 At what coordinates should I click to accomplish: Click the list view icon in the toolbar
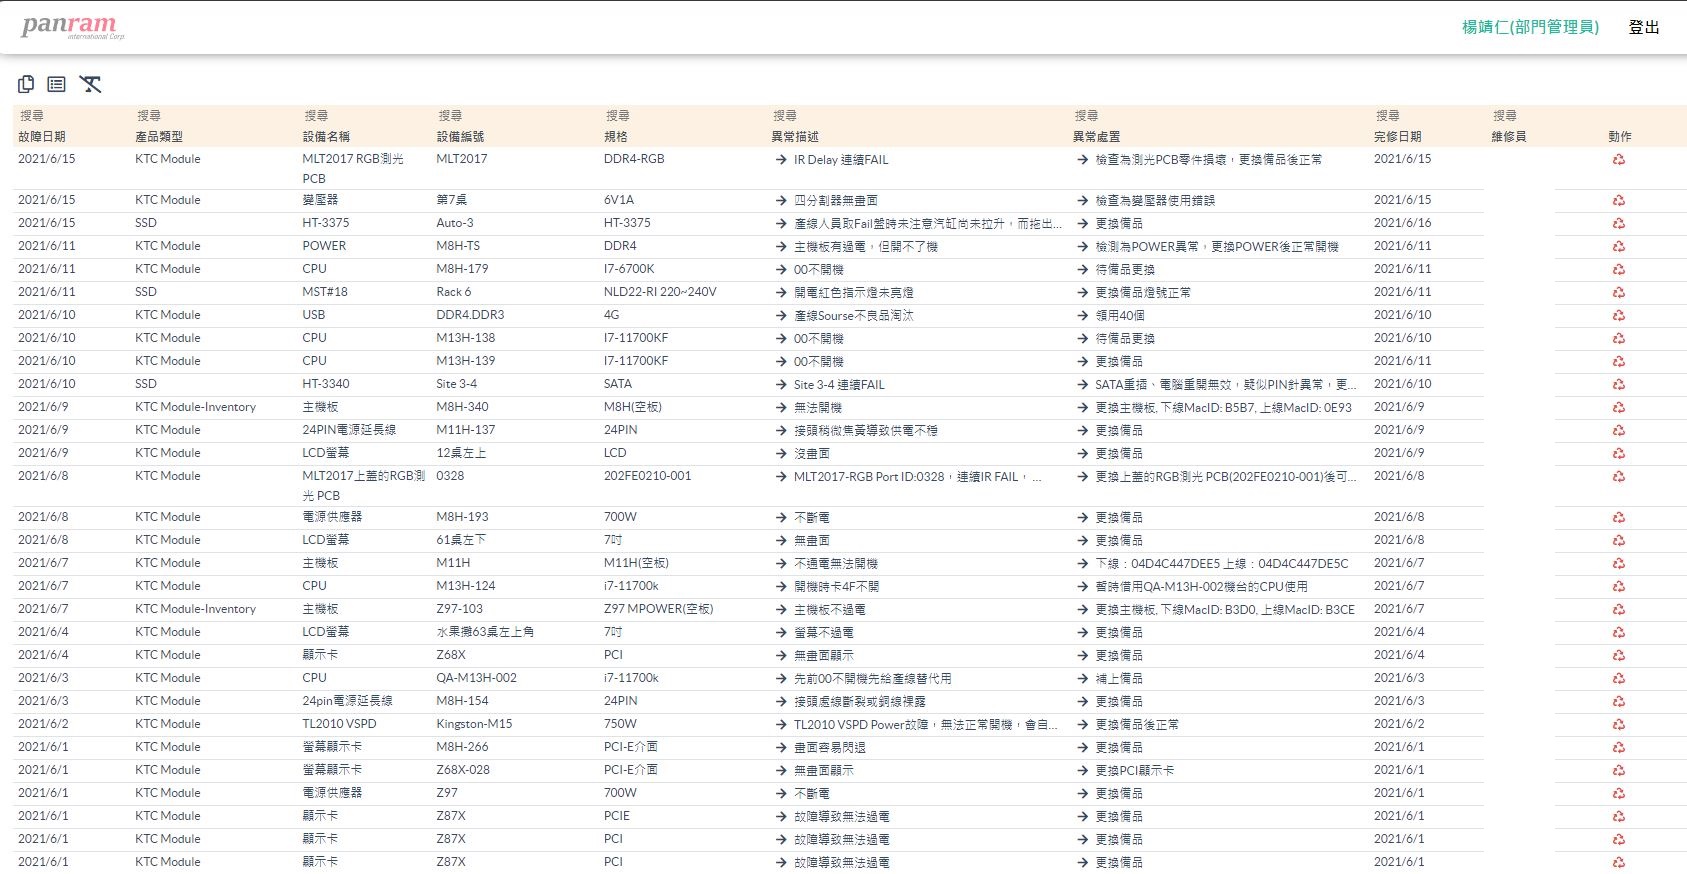tap(57, 85)
